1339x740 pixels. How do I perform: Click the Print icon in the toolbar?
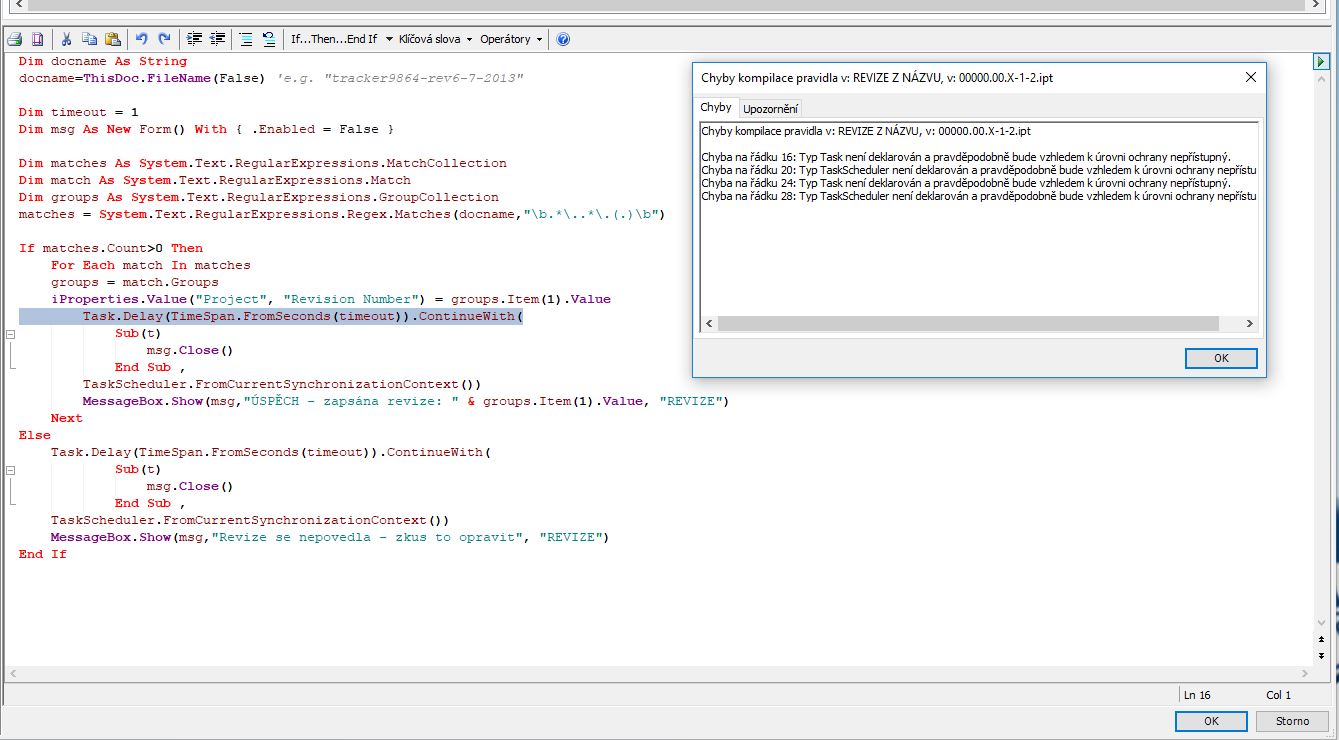(x=15, y=40)
